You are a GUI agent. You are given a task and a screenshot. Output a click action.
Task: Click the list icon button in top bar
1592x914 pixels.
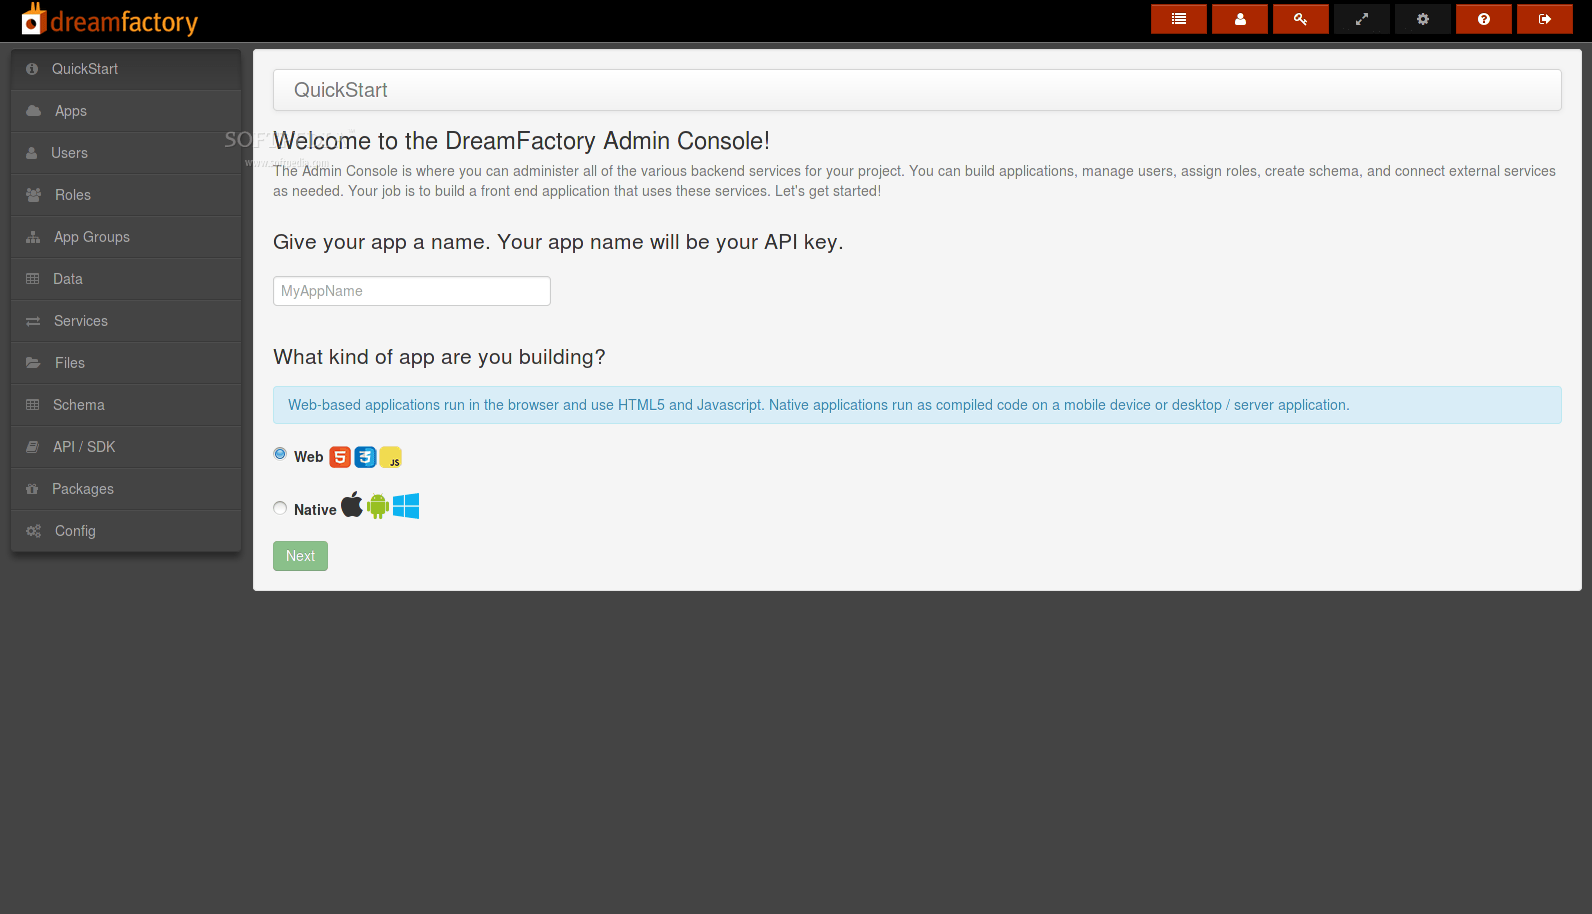click(x=1179, y=19)
